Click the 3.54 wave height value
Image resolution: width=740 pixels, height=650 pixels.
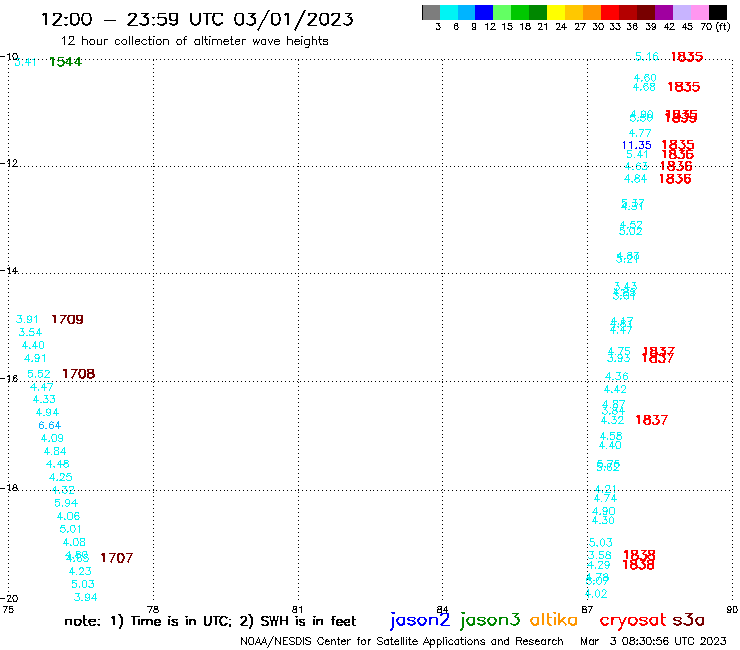pos(30,332)
